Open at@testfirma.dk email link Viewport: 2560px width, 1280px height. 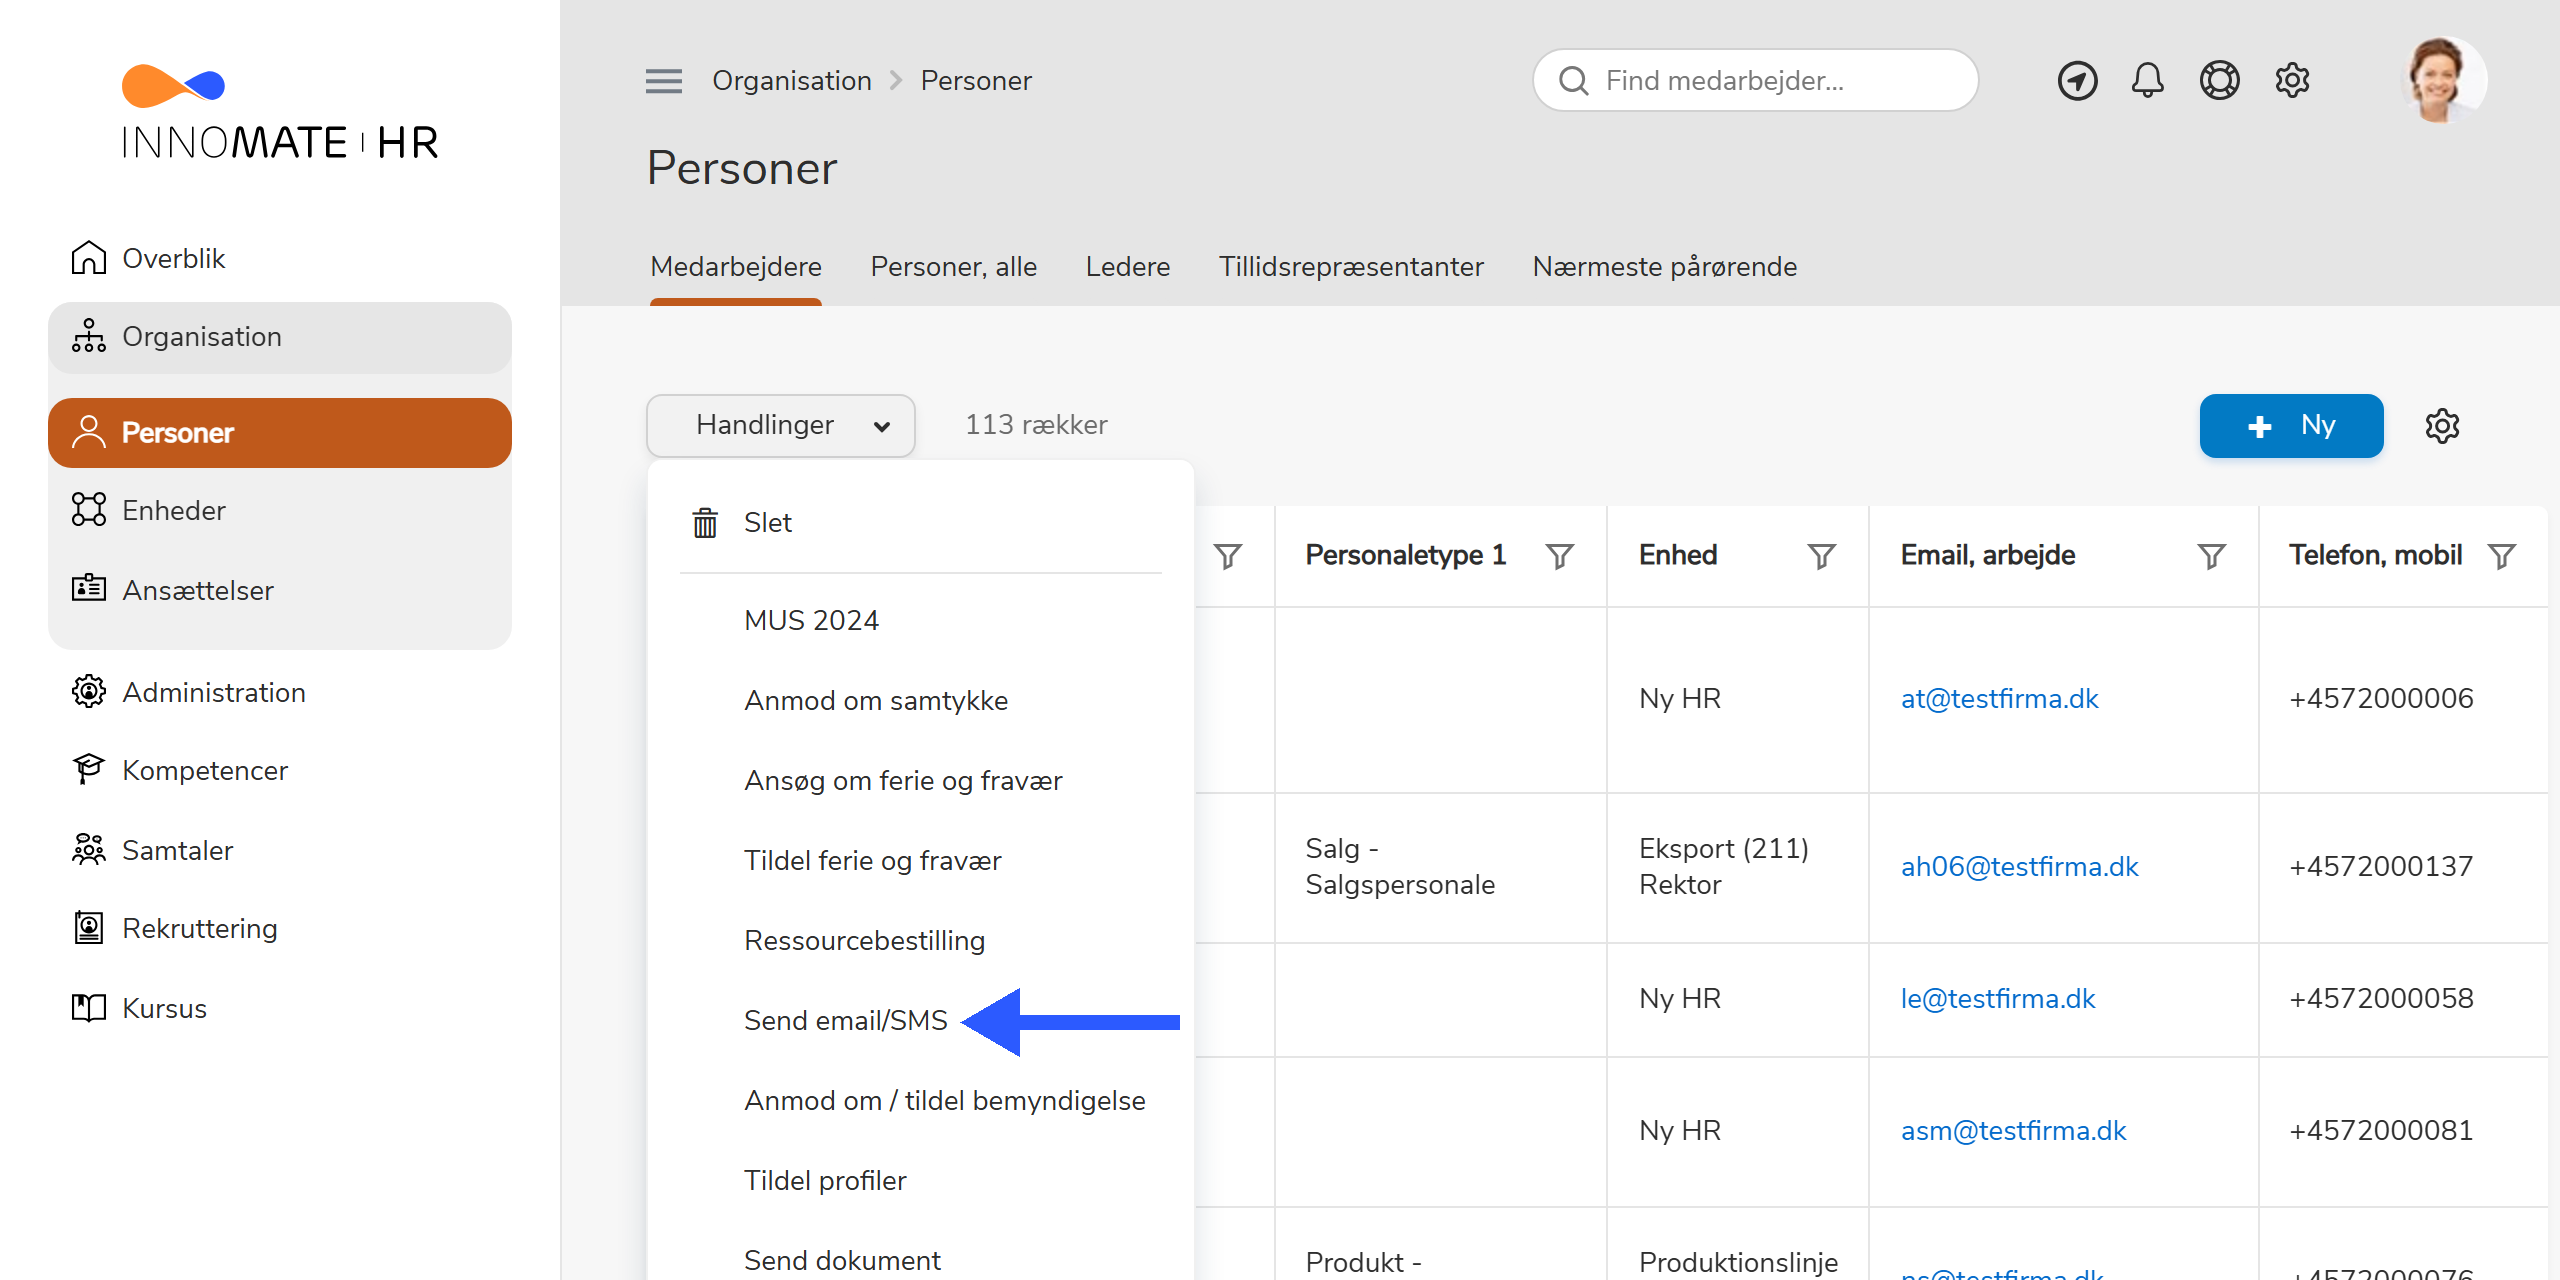tap(2000, 698)
